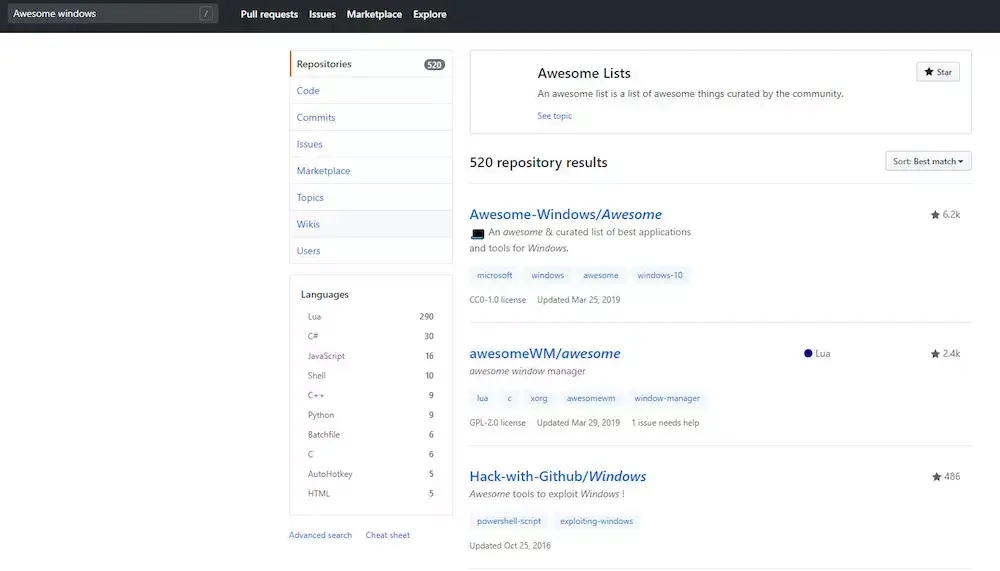This screenshot has width=1000, height=571.
Task: Click See topic under Awesome Lists
Action: (554, 116)
